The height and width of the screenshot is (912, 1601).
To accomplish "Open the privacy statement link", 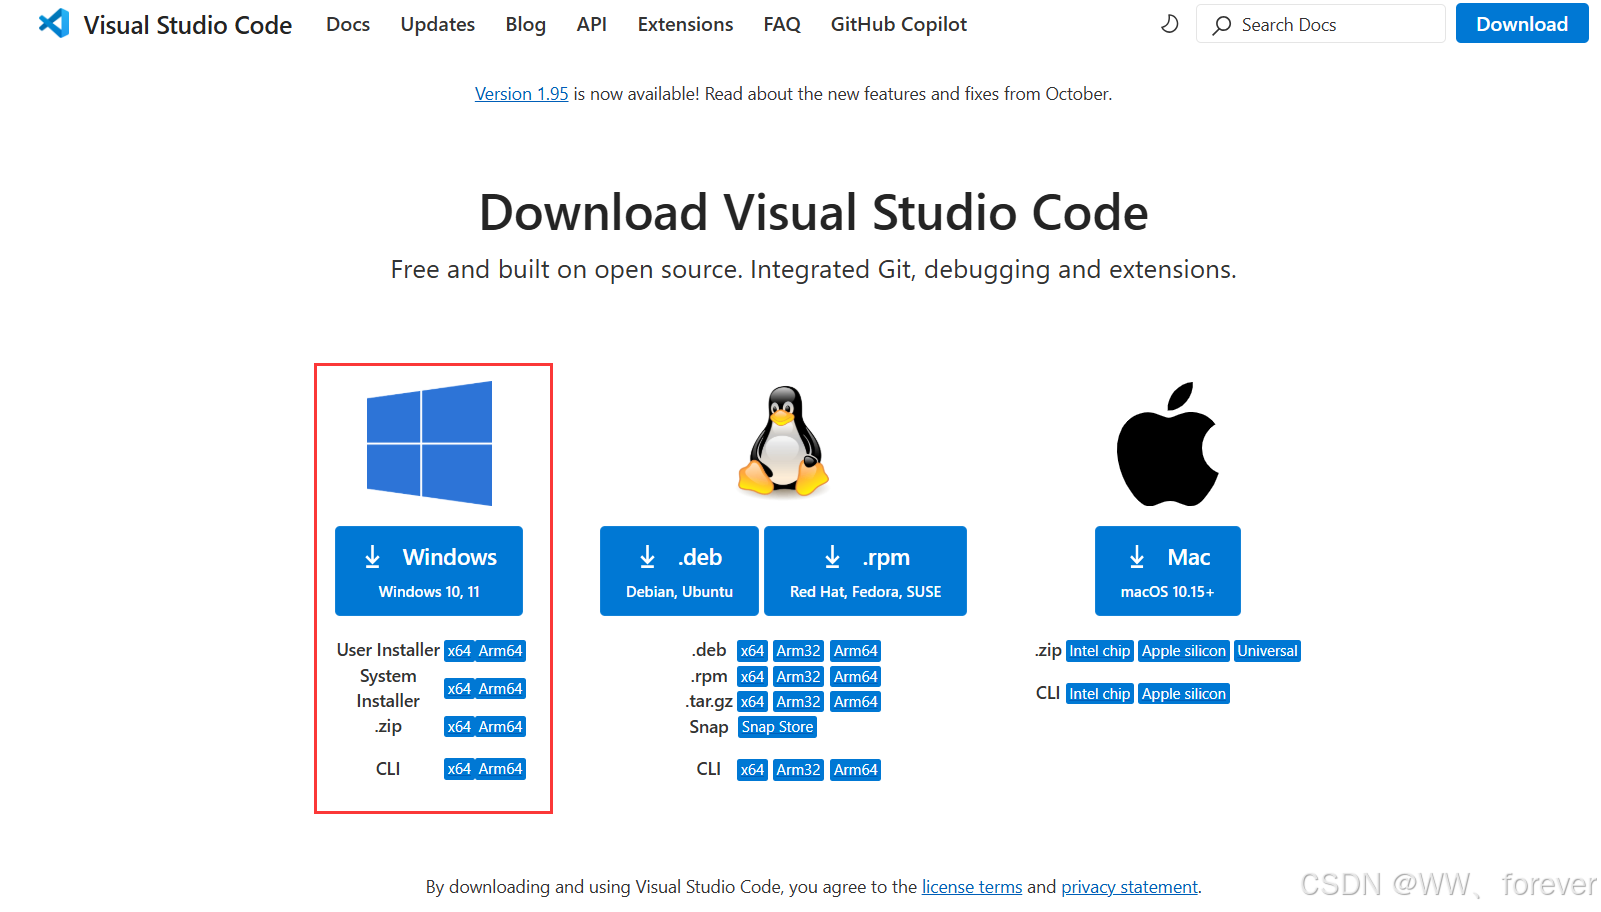I will point(1129,887).
